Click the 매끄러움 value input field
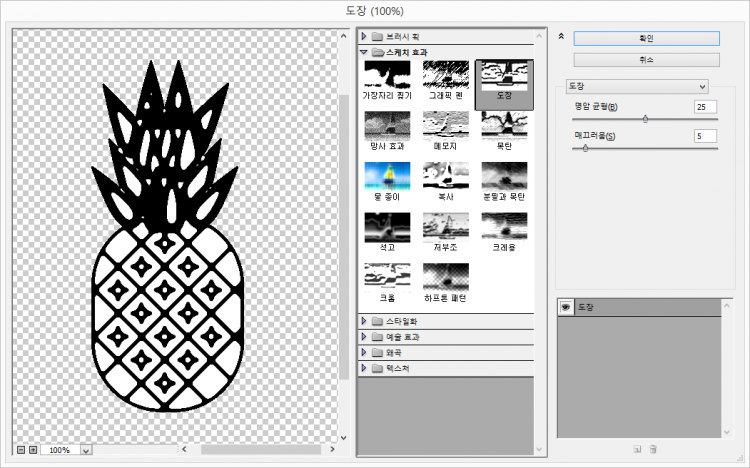 [705, 136]
